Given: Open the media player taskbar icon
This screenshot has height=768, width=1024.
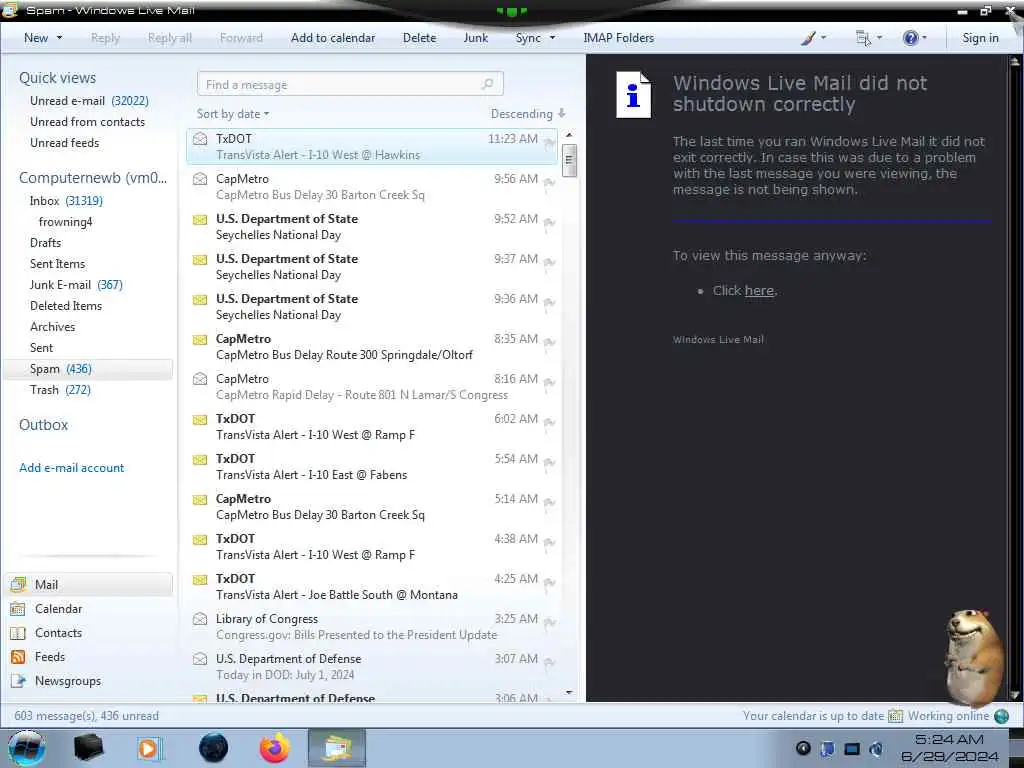Looking at the screenshot, I should (x=149, y=748).
